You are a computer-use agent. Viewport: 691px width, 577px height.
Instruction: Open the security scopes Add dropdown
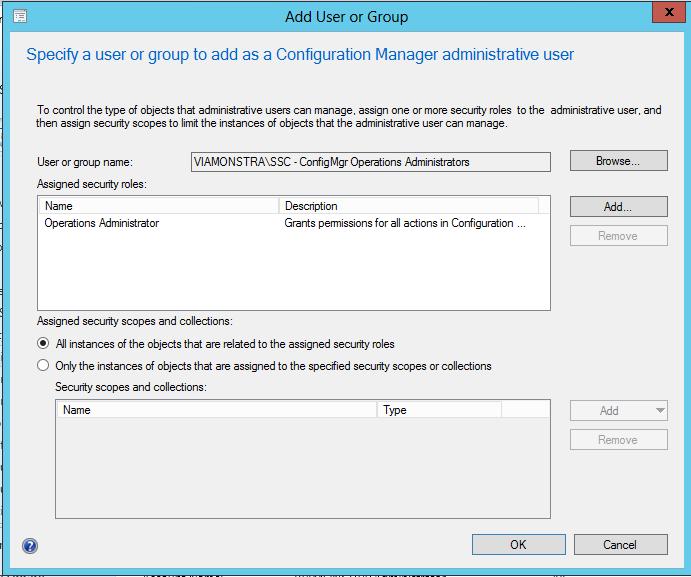click(619, 411)
